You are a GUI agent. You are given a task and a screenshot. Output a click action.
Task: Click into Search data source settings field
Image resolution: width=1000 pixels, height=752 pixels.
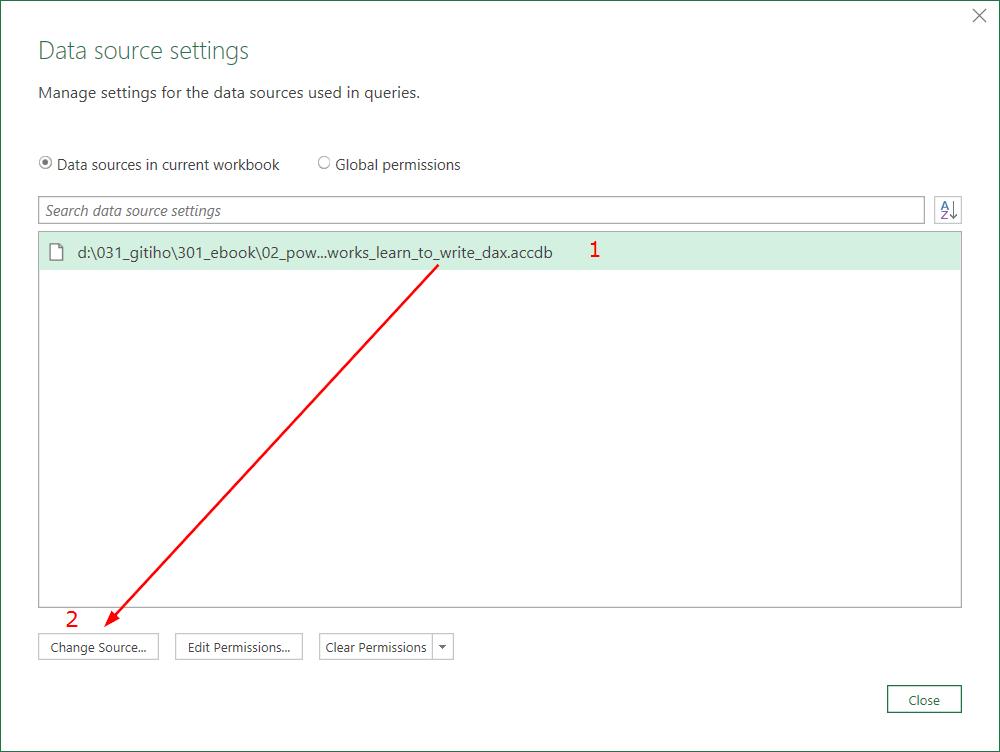480,211
